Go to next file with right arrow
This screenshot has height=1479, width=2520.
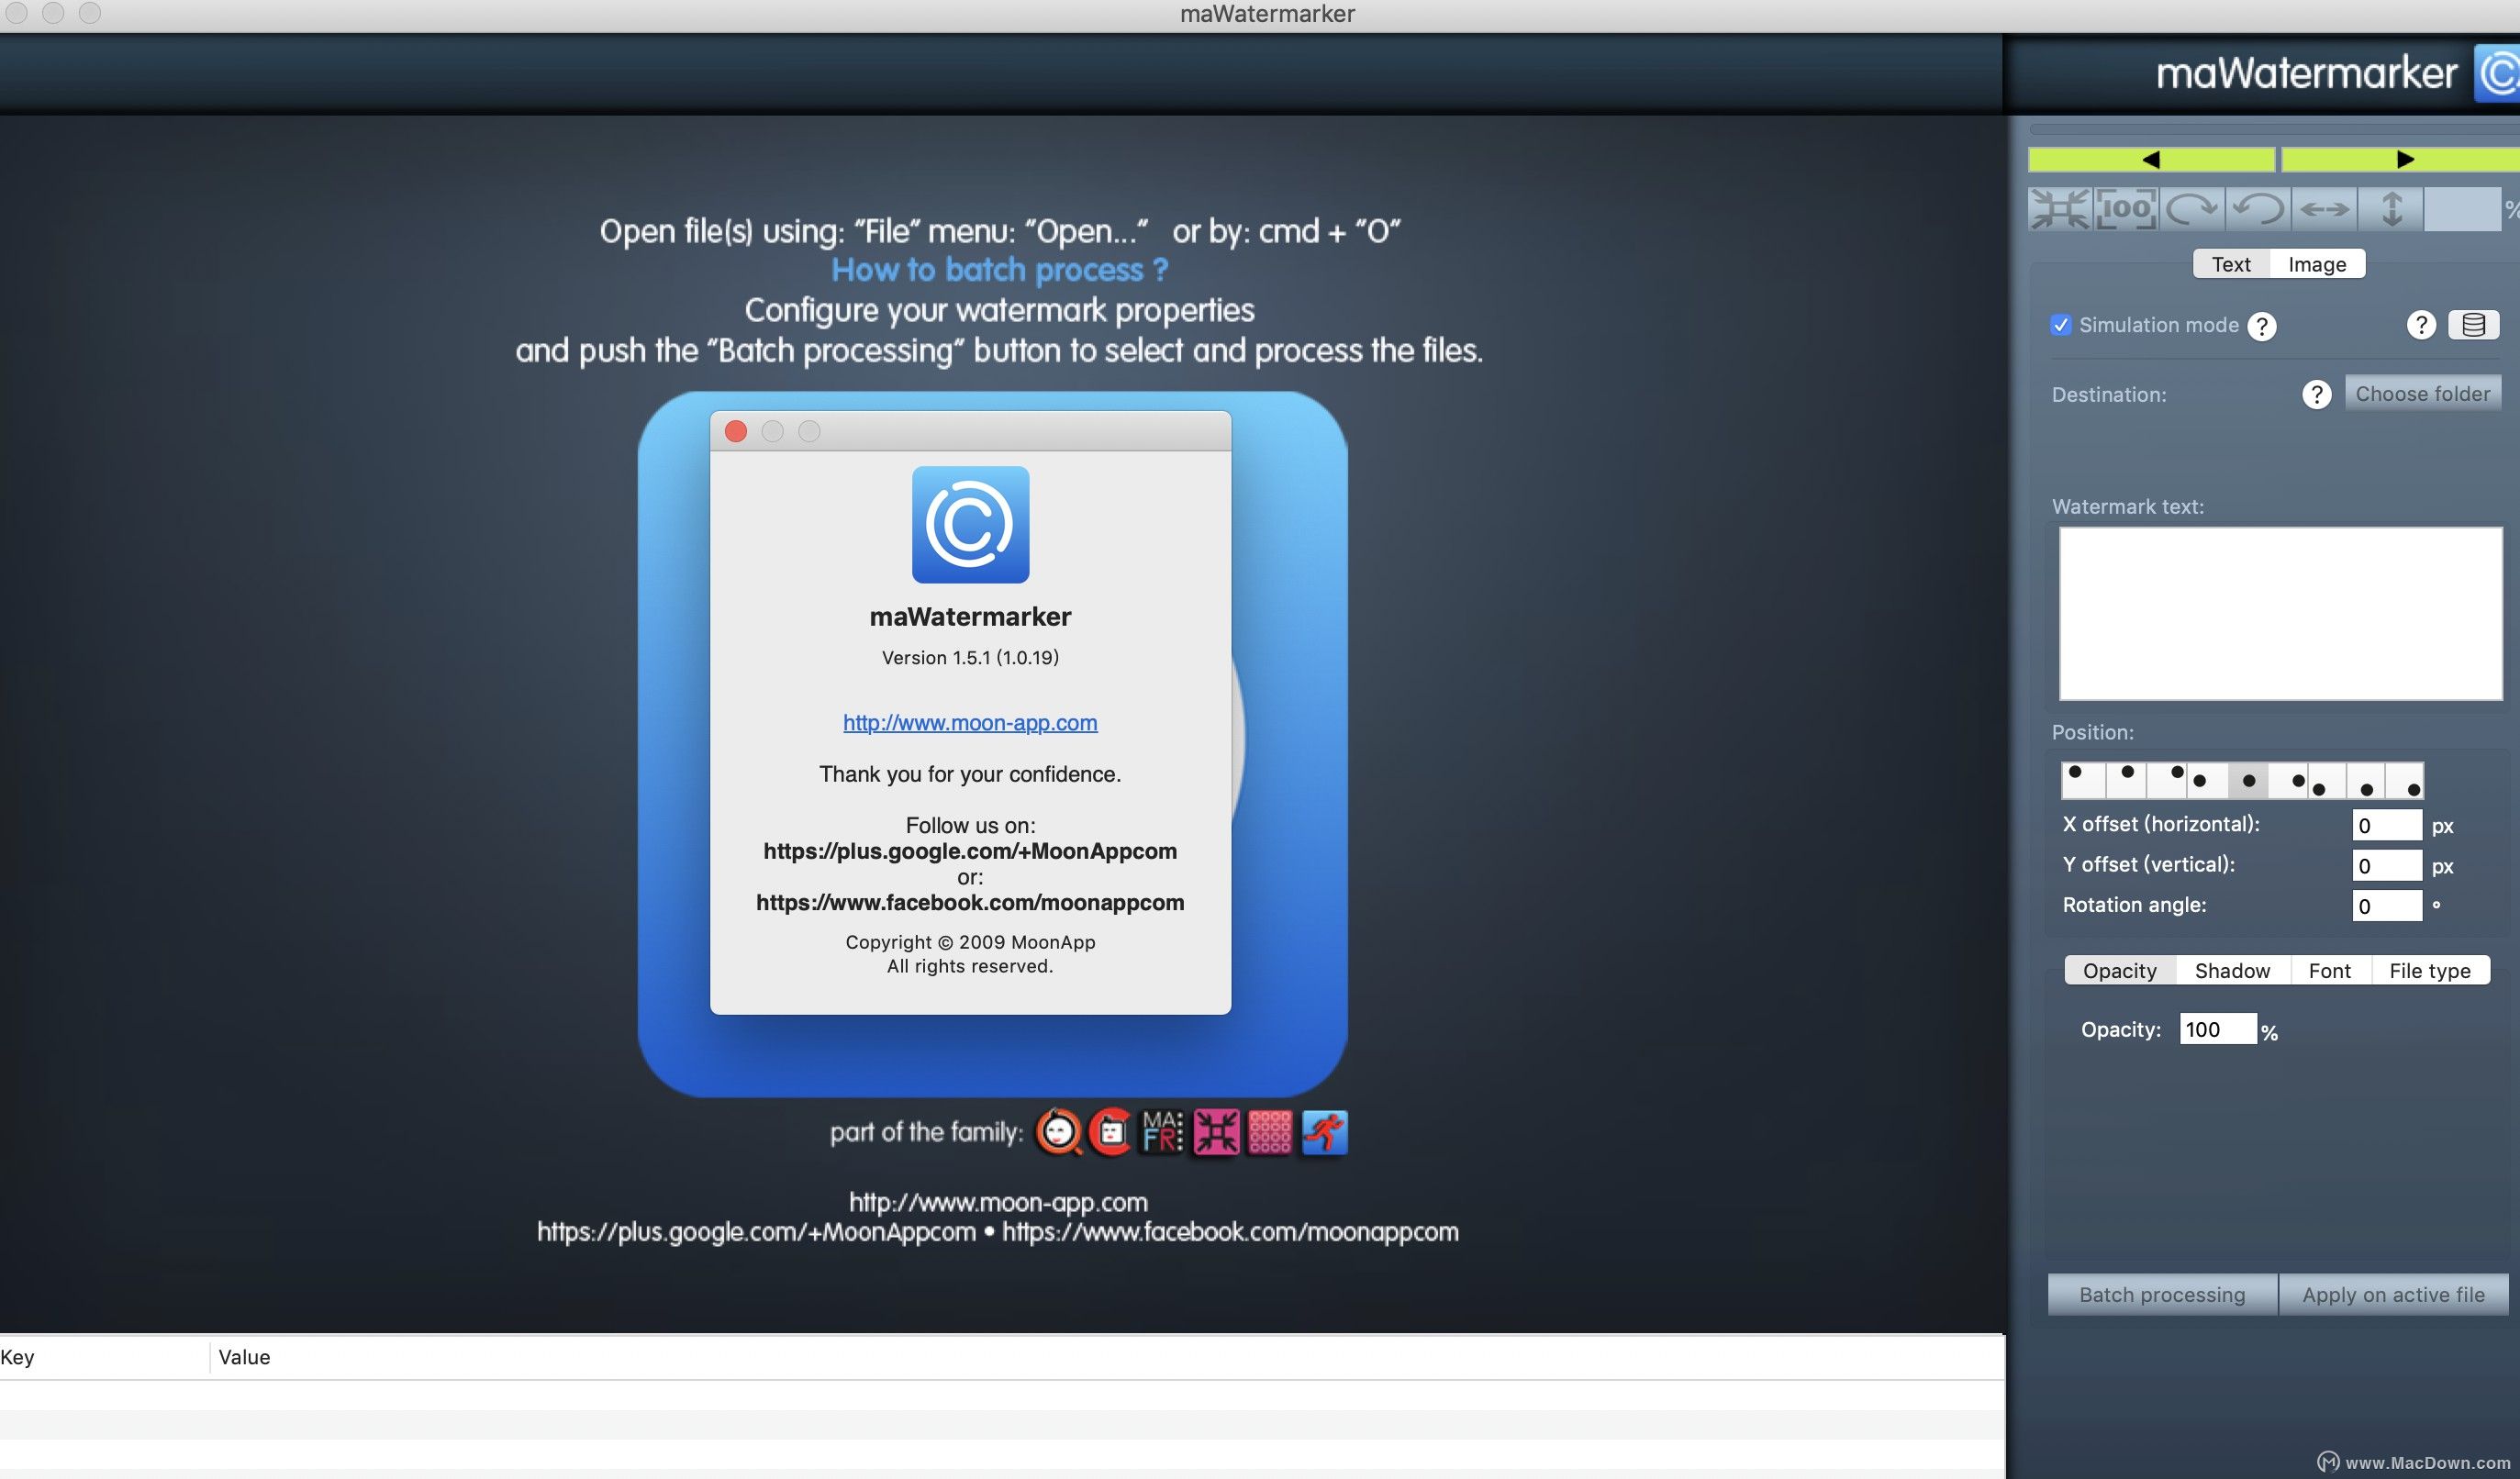click(x=2405, y=159)
